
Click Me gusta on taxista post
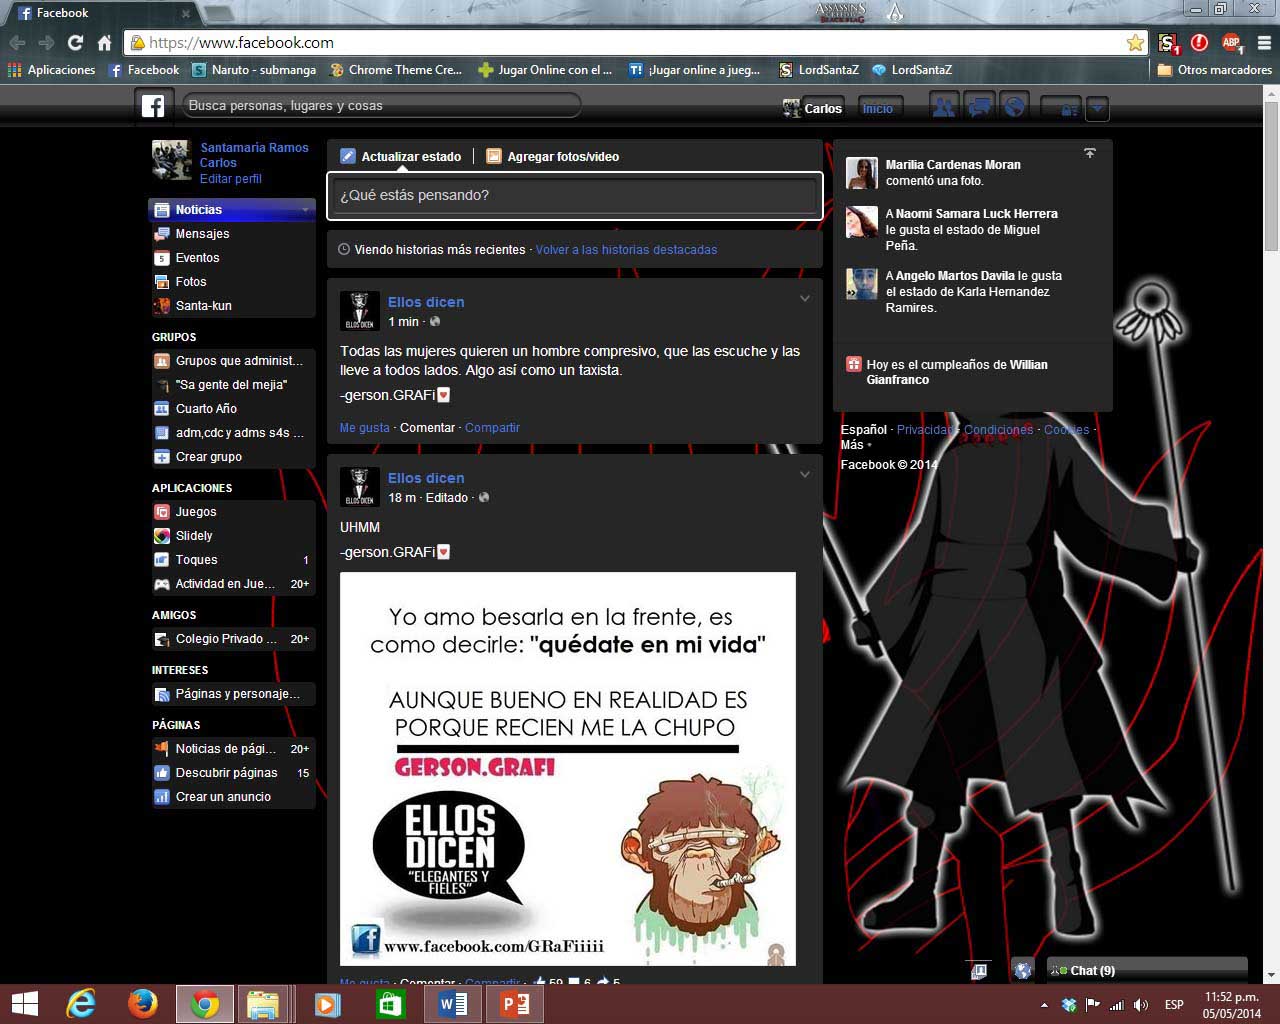(x=365, y=428)
